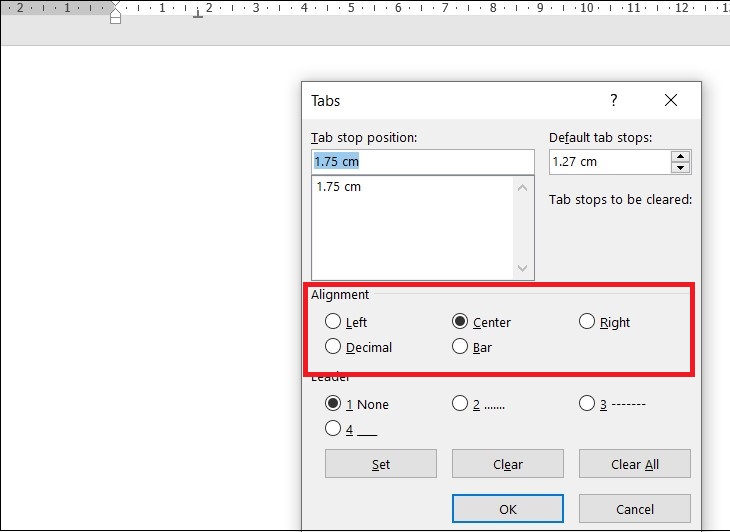Viewport: 730px width, 532px height.
Task: Select leader option 1 None
Action: click(x=332, y=404)
